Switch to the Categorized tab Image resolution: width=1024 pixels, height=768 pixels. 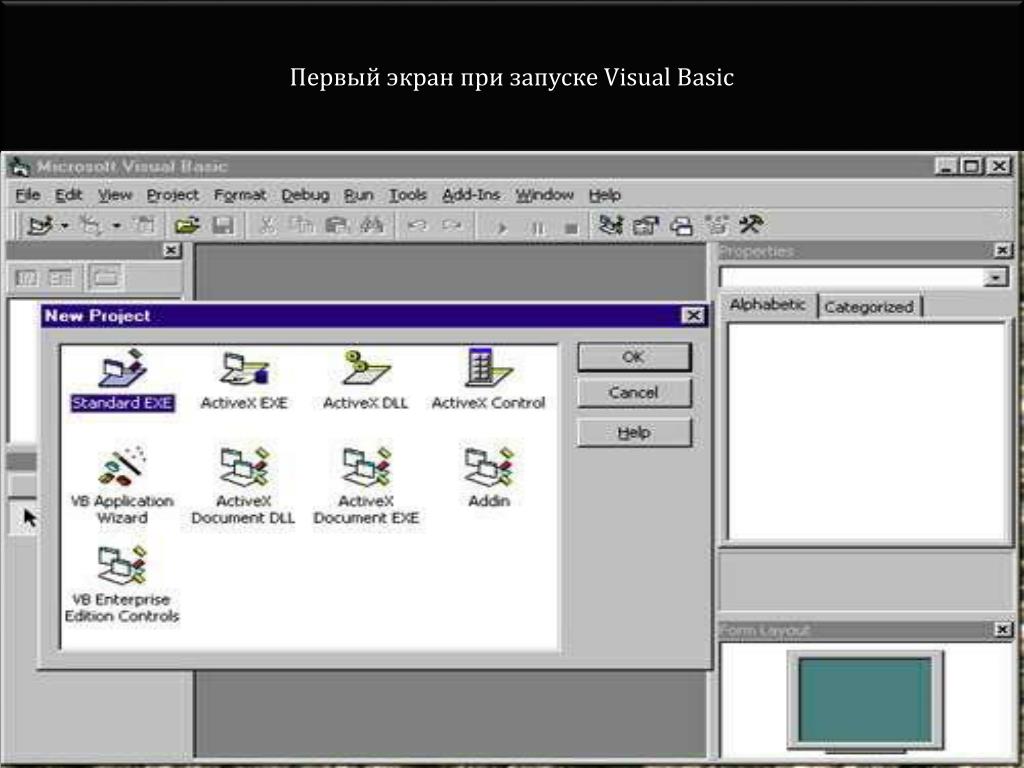(869, 306)
